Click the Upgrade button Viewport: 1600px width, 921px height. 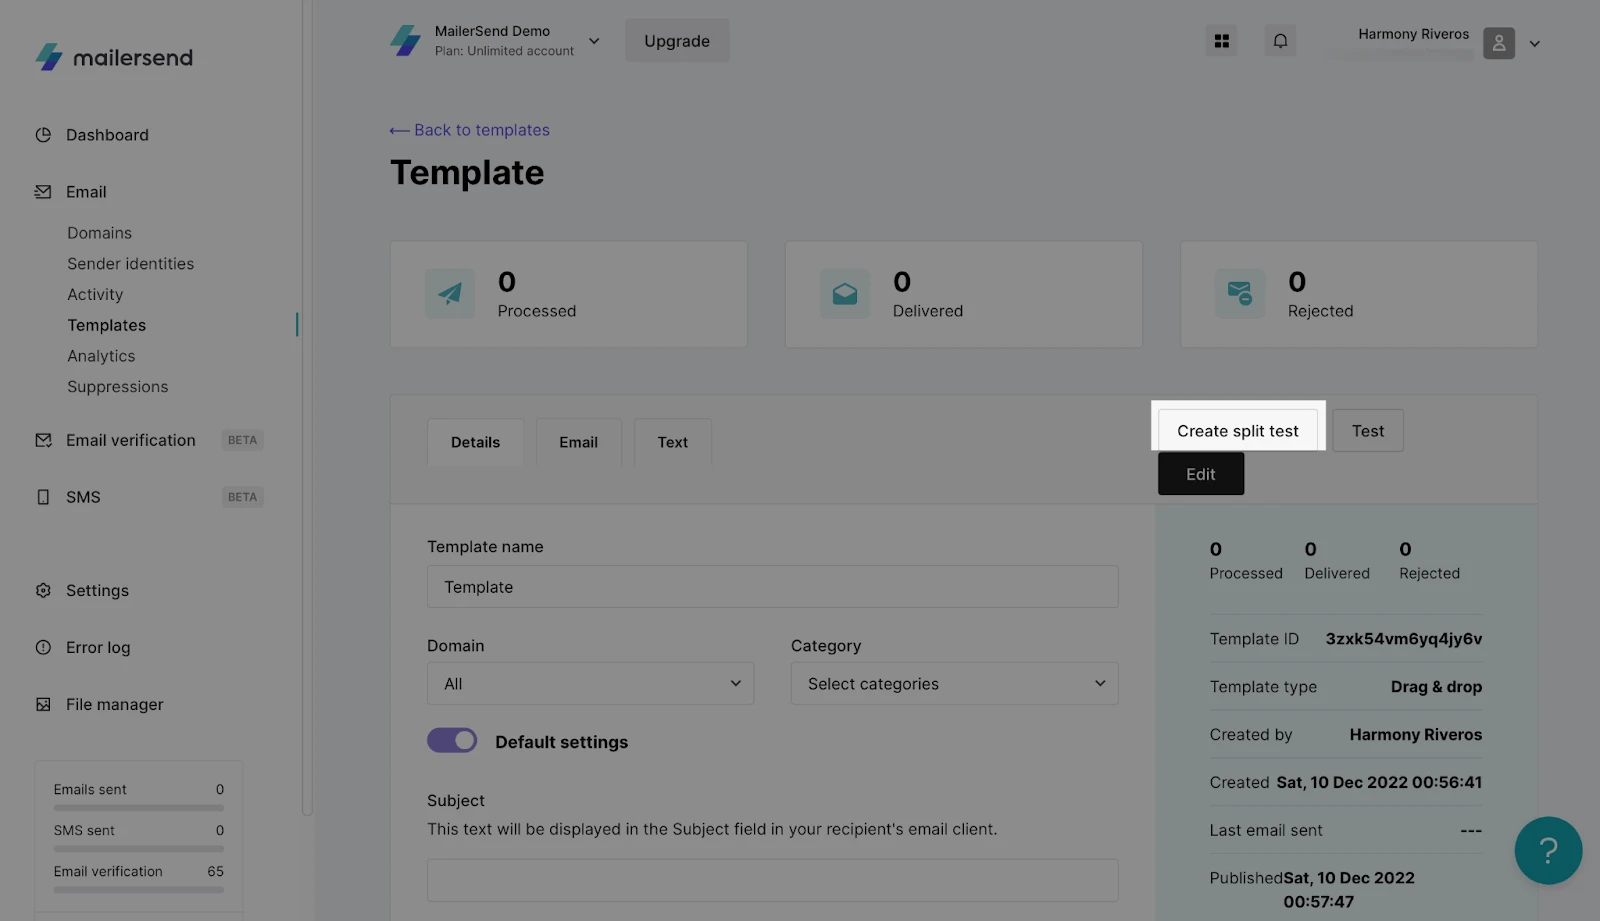[x=677, y=41]
